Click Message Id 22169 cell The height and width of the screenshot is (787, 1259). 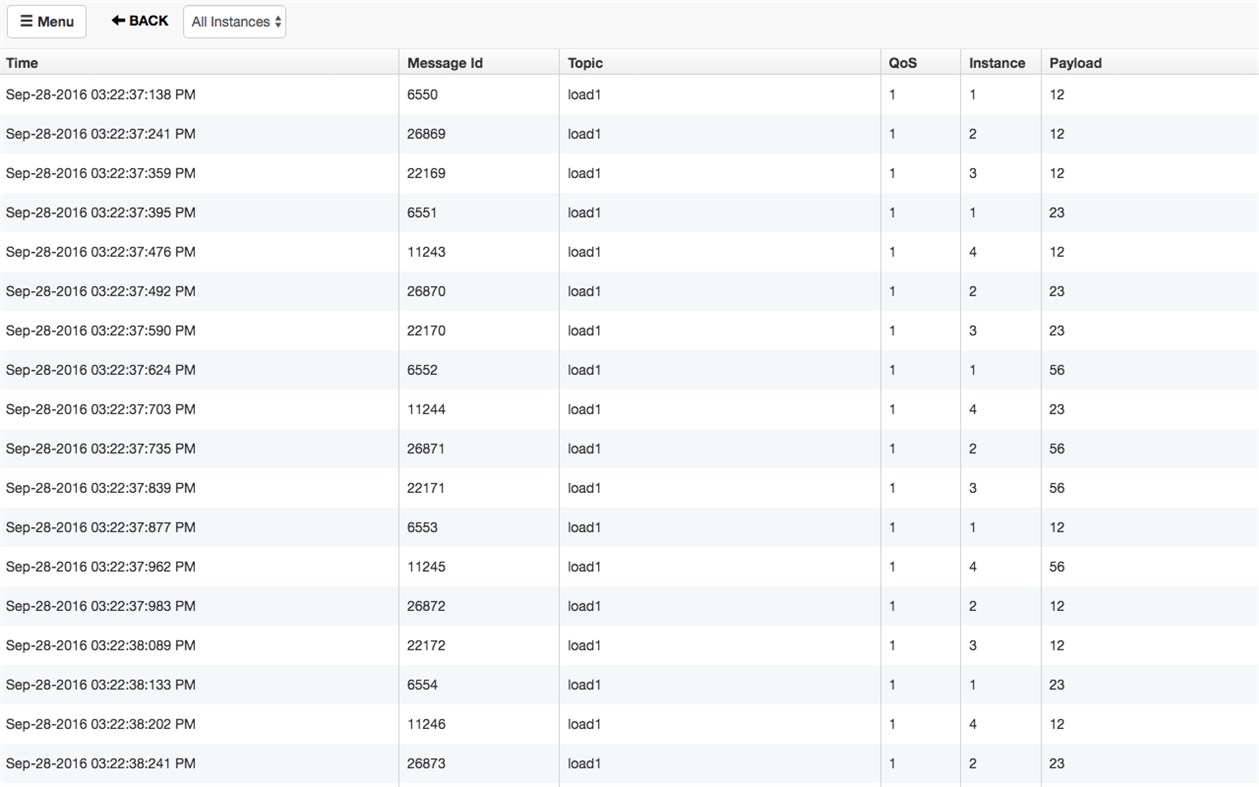point(426,173)
